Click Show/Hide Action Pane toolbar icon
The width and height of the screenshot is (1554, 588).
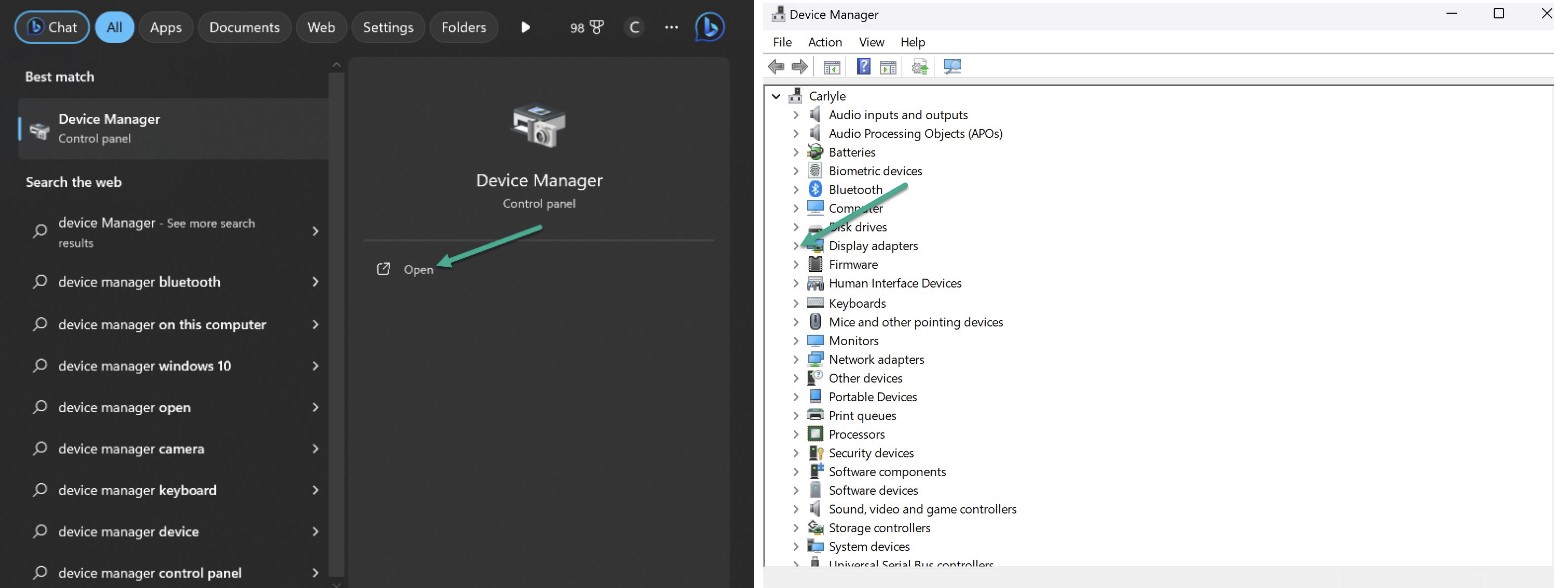888,67
